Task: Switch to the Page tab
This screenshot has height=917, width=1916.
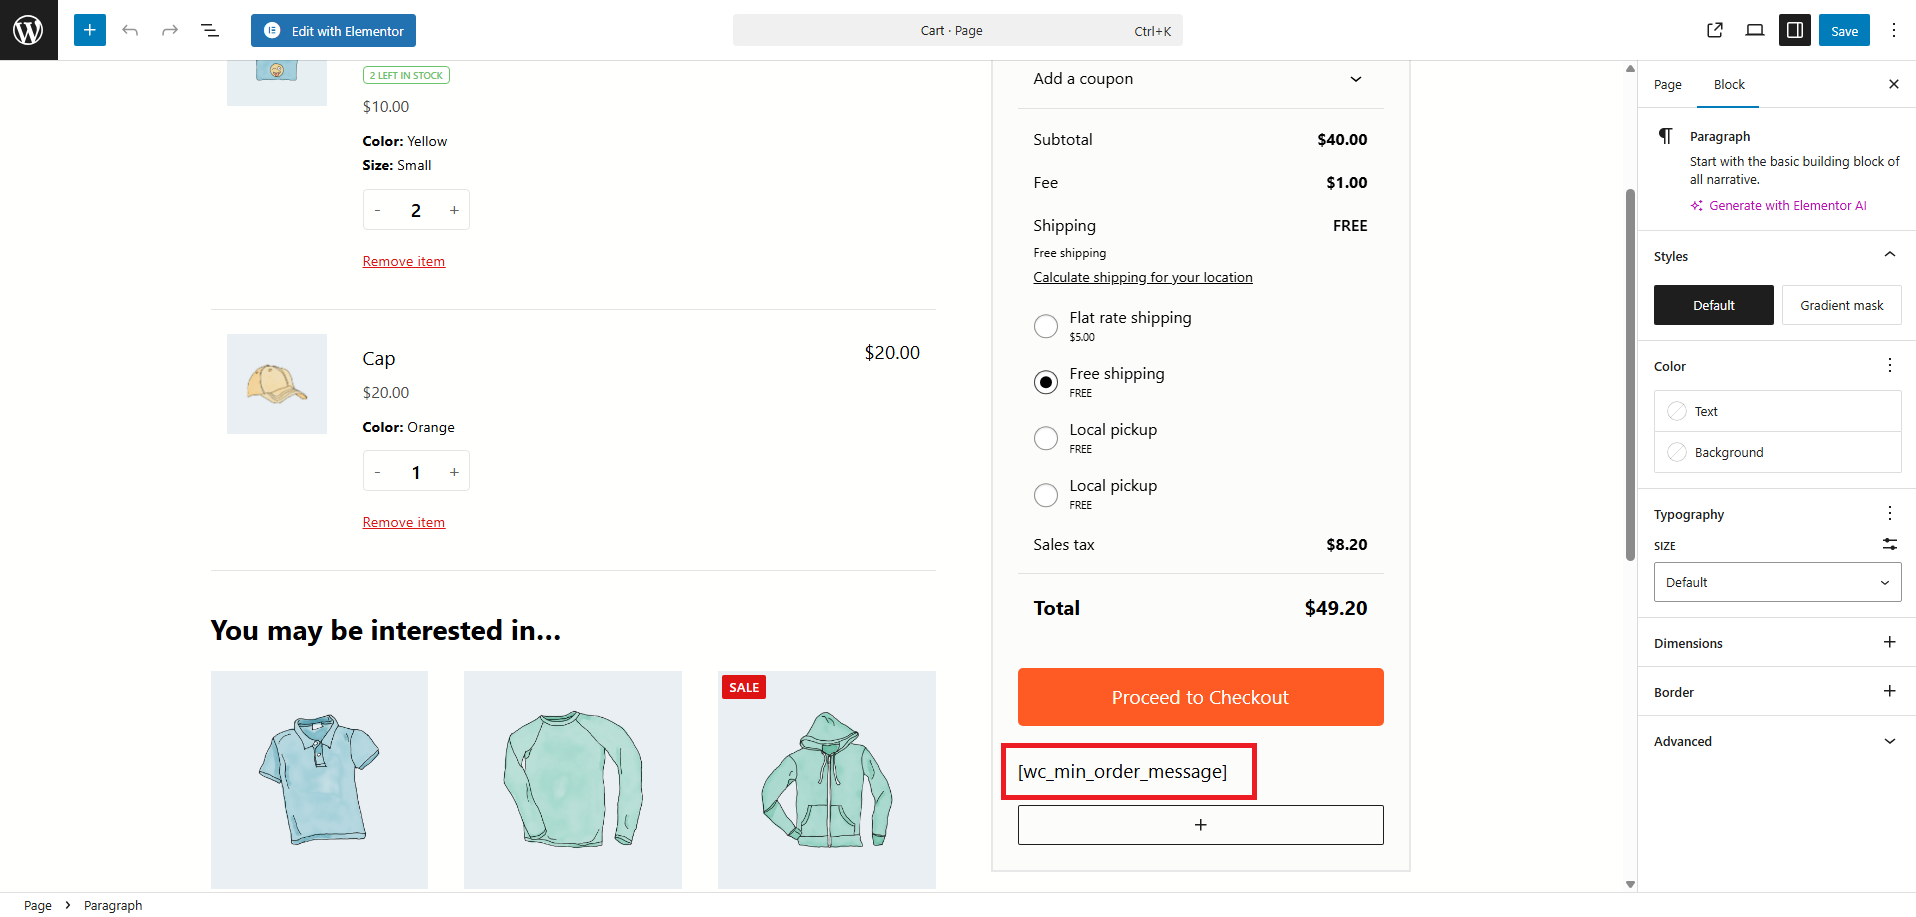Action: pos(1667,85)
